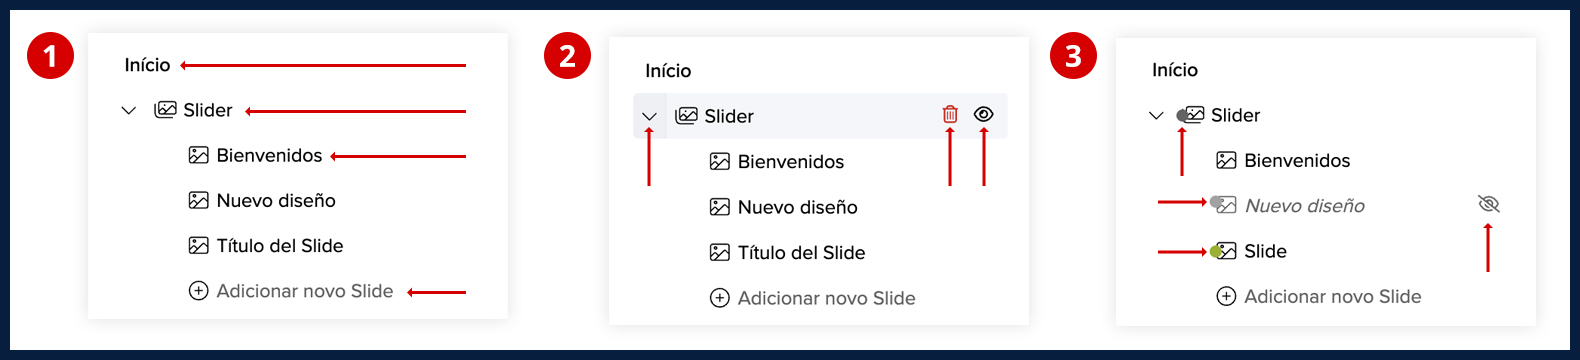Viewport: 1580px width, 360px height.
Task: Select the Bienvenidos slide in panel 2
Action: (x=790, y=162)
